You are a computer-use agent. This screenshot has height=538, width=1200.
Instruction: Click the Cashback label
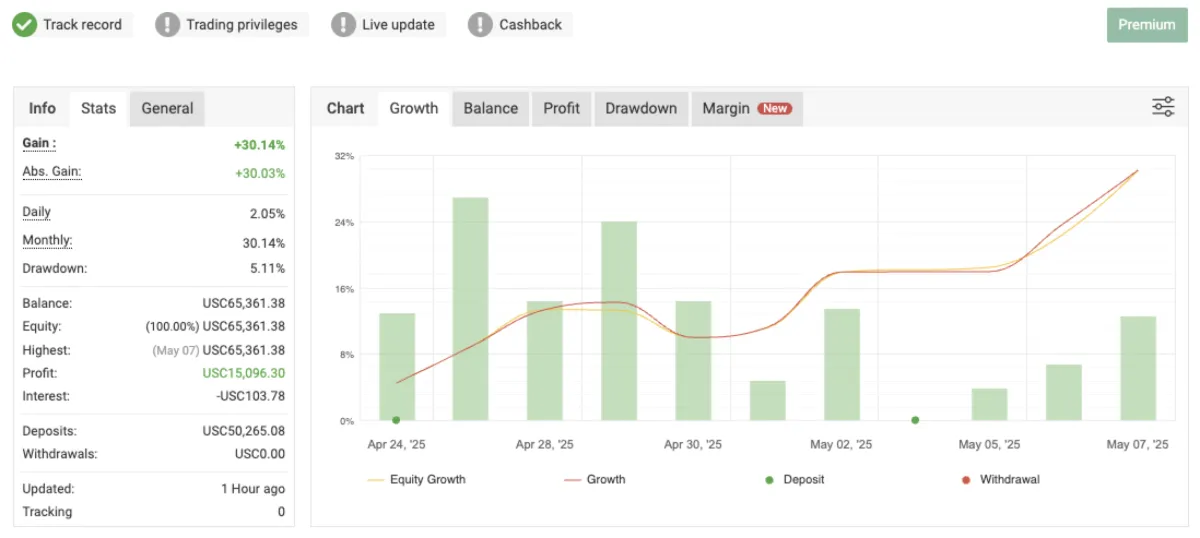pyautogui.click(x=531, y=25)
